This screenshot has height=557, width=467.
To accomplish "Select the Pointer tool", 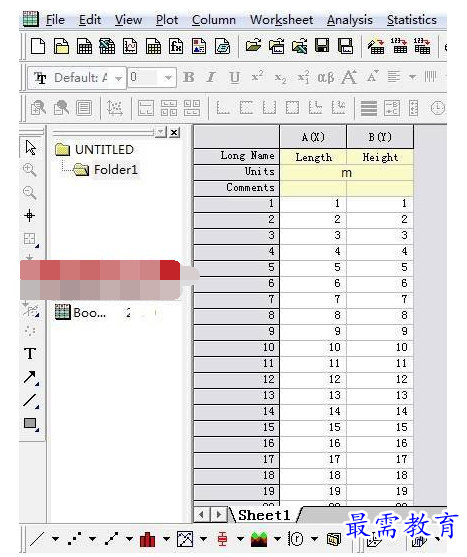I will point(31,147).
